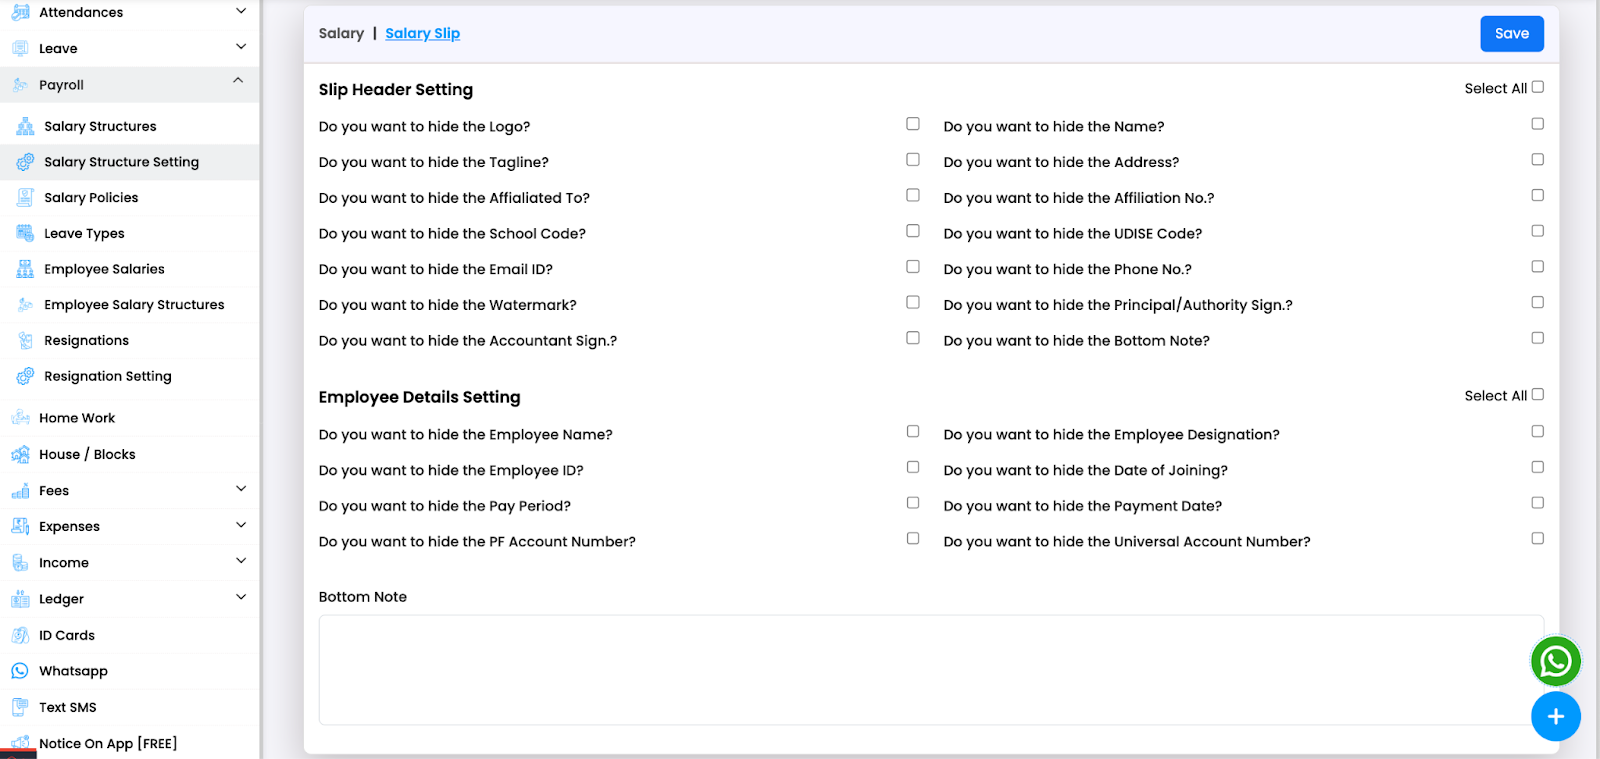Click the blue plus floating button
Screen dimensions: 1600x759
tap(1555, 716)
